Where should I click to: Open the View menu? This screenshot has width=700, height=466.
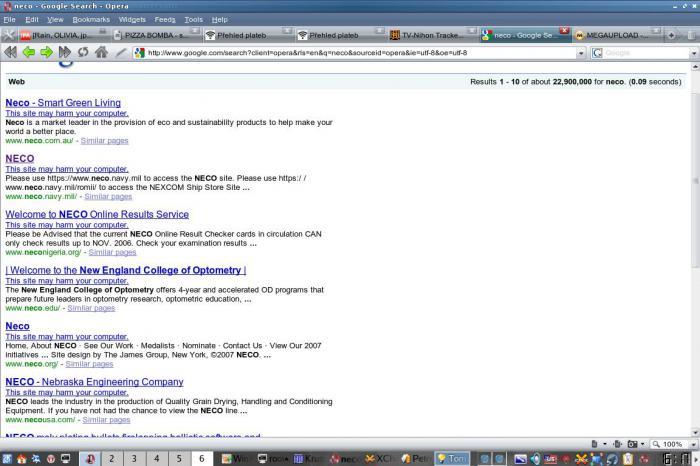[x=55, y=20]
